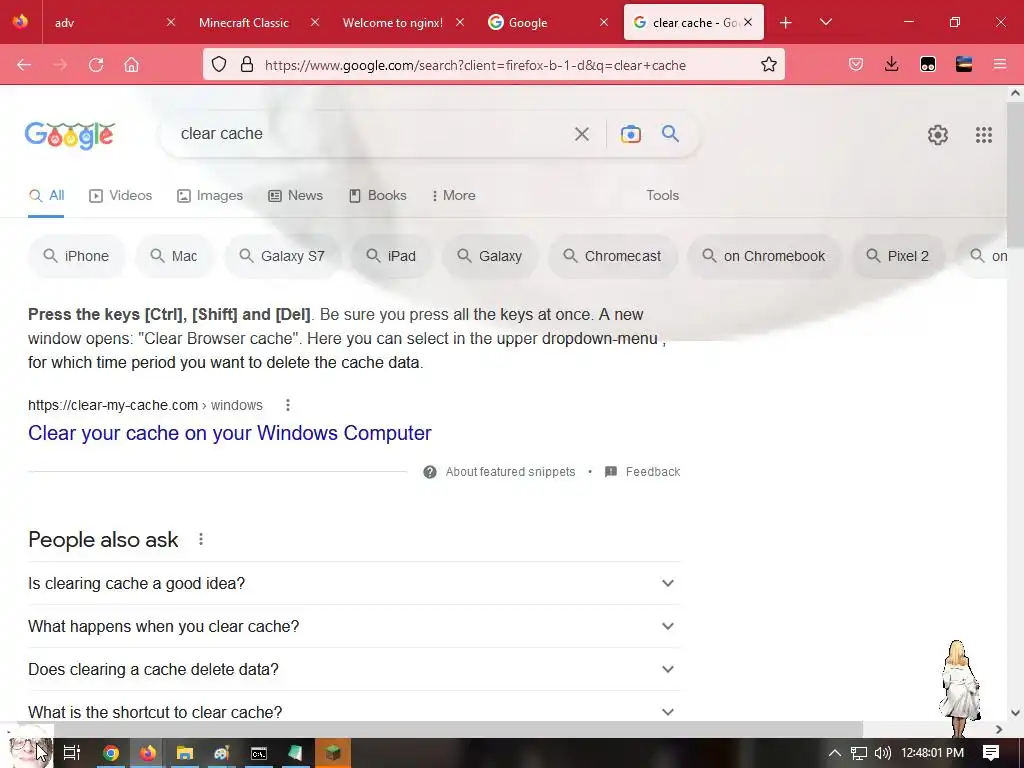This screenshot has width=1024, height=768.
Task: Close the Welcome to nginx! tab
Action: pos(460,22)
